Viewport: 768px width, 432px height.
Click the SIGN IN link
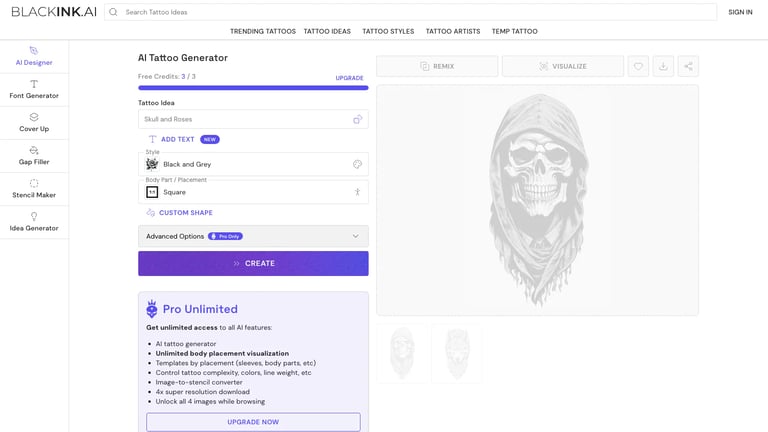[740, 12]
